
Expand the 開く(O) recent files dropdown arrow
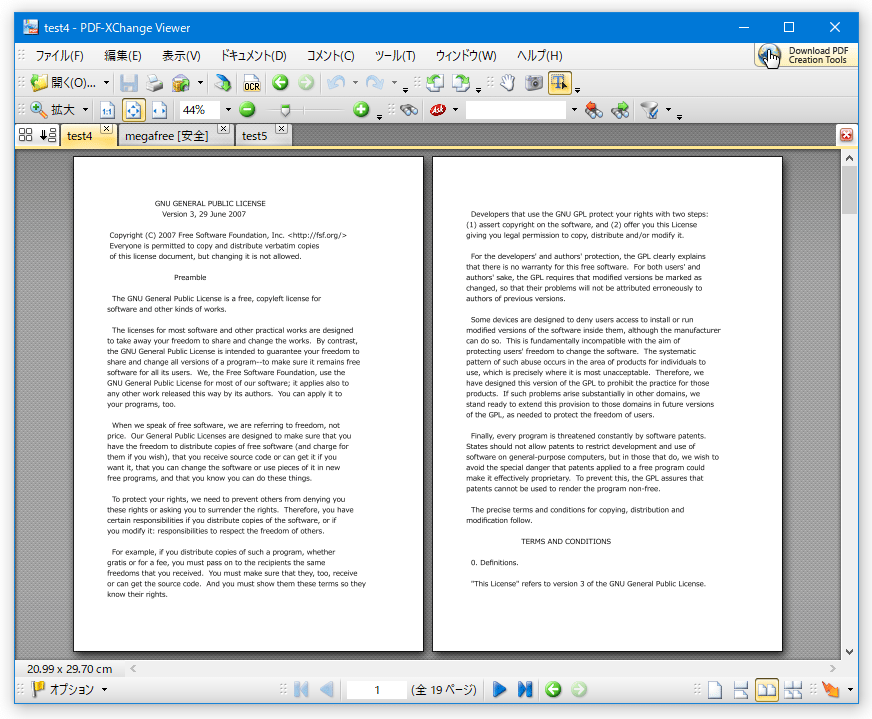pos(106,83)
